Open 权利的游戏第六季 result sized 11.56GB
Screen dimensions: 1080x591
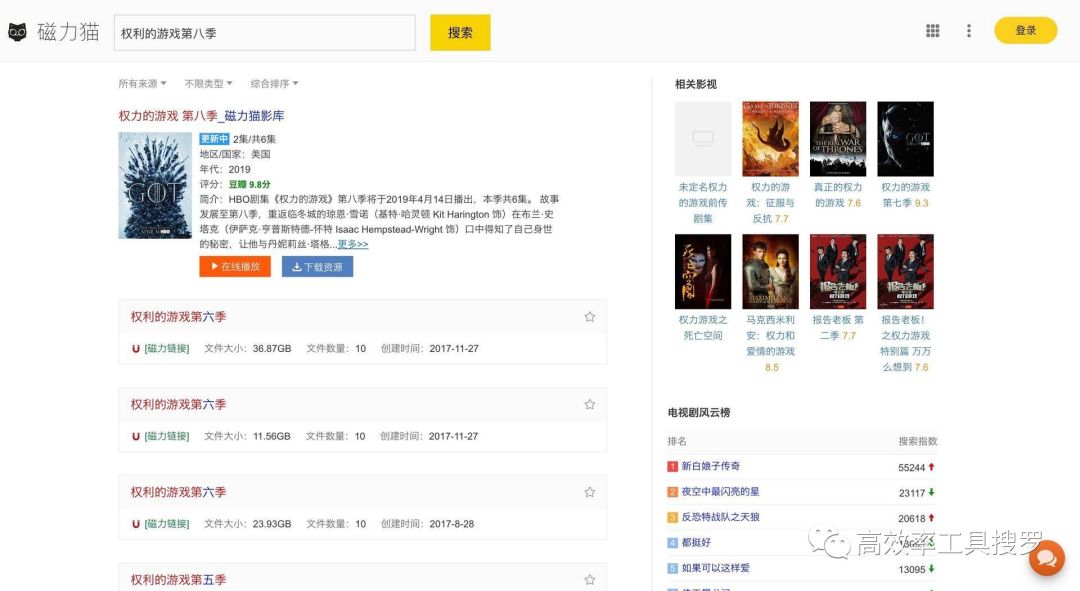click(x=178, y=404)
